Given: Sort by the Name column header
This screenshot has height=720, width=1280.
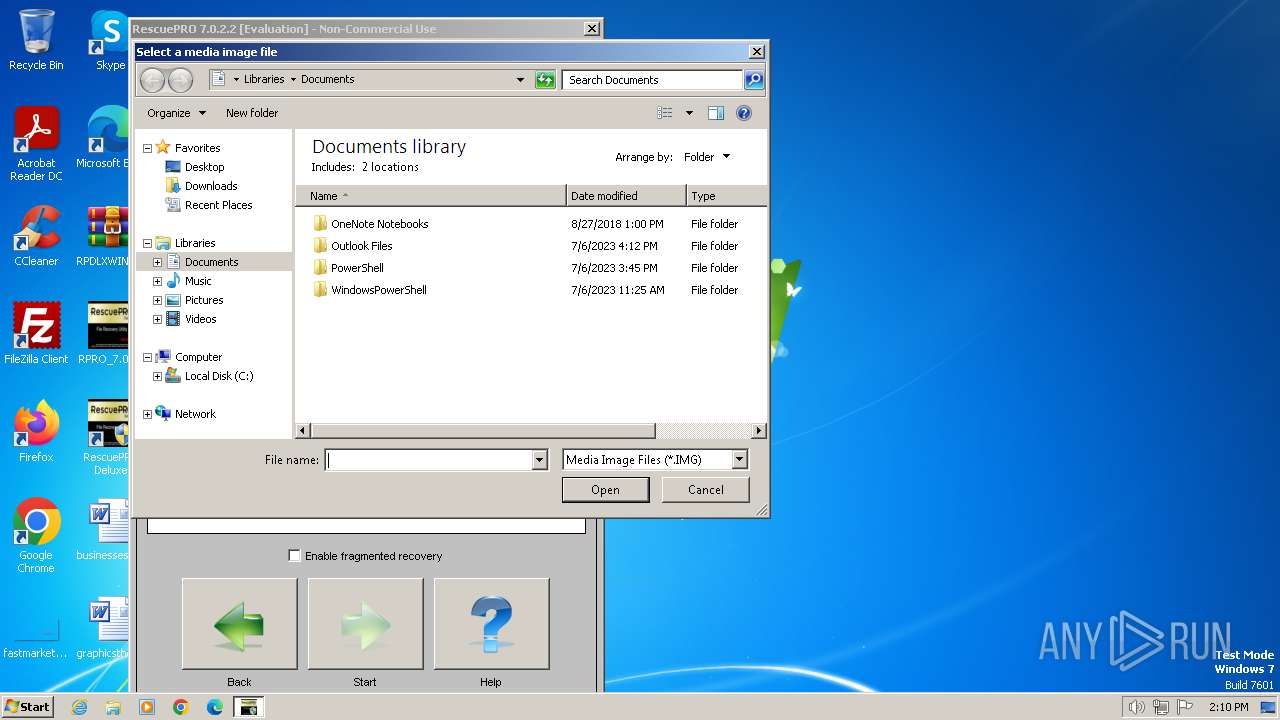Looking at the screenshot, I should click(431, 196).
